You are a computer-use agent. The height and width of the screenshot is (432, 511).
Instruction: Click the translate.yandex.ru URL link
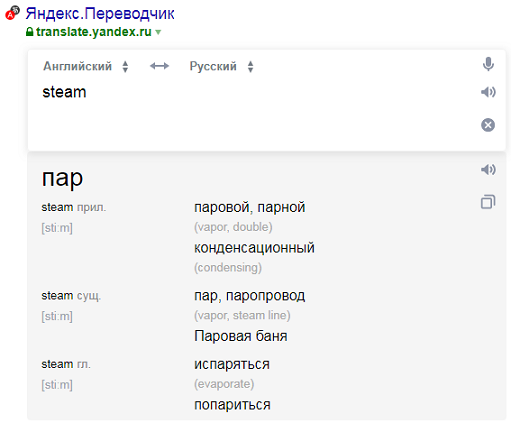tap(94, 32)
